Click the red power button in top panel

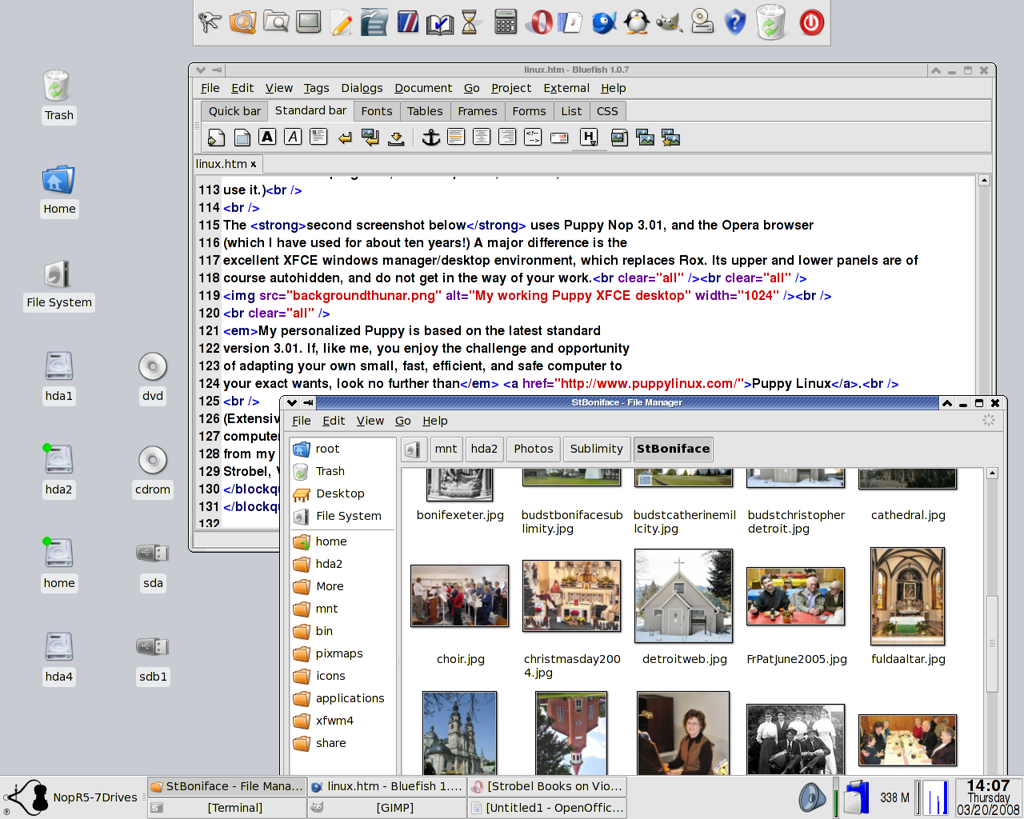(811, 23)
